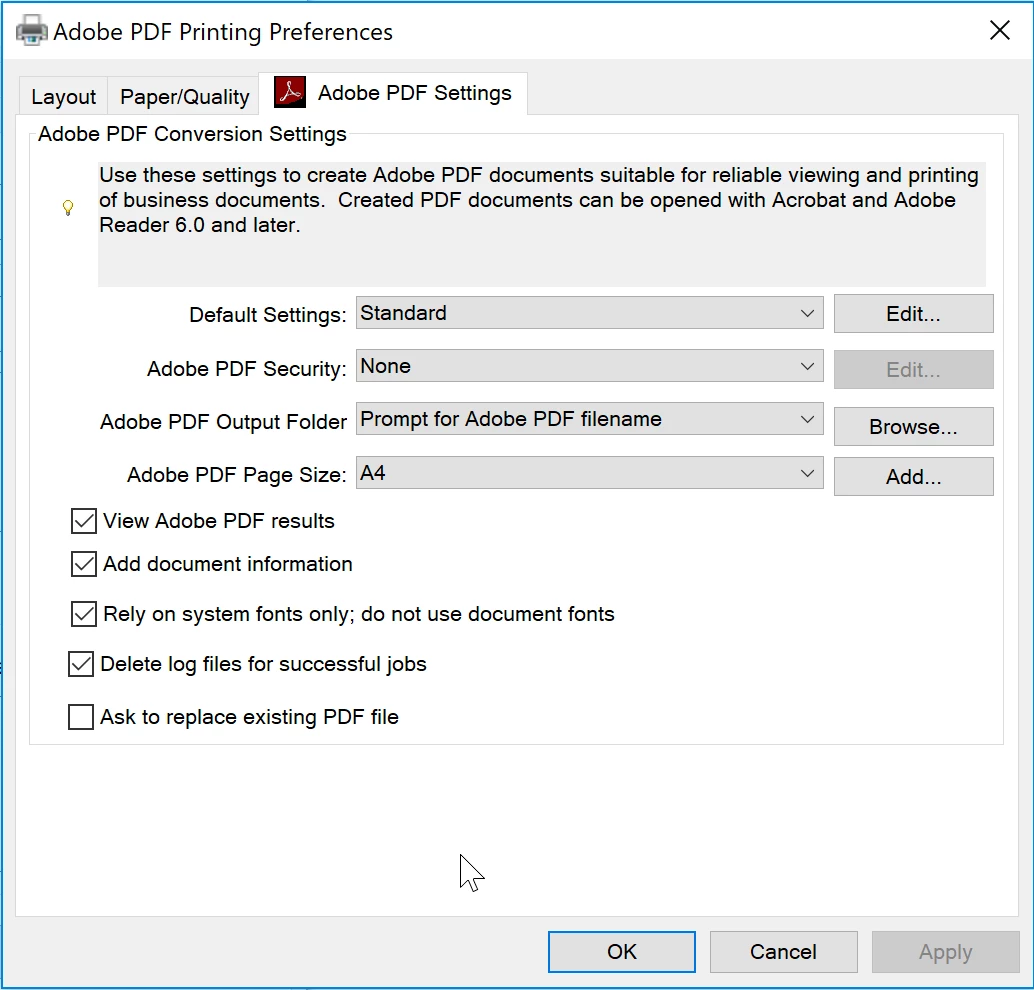The height and width of the screenshot is (990, 1034).
Task: Click the Adobe PDF Page Size label
Action: pyautogui.click(x=237, y=475)
